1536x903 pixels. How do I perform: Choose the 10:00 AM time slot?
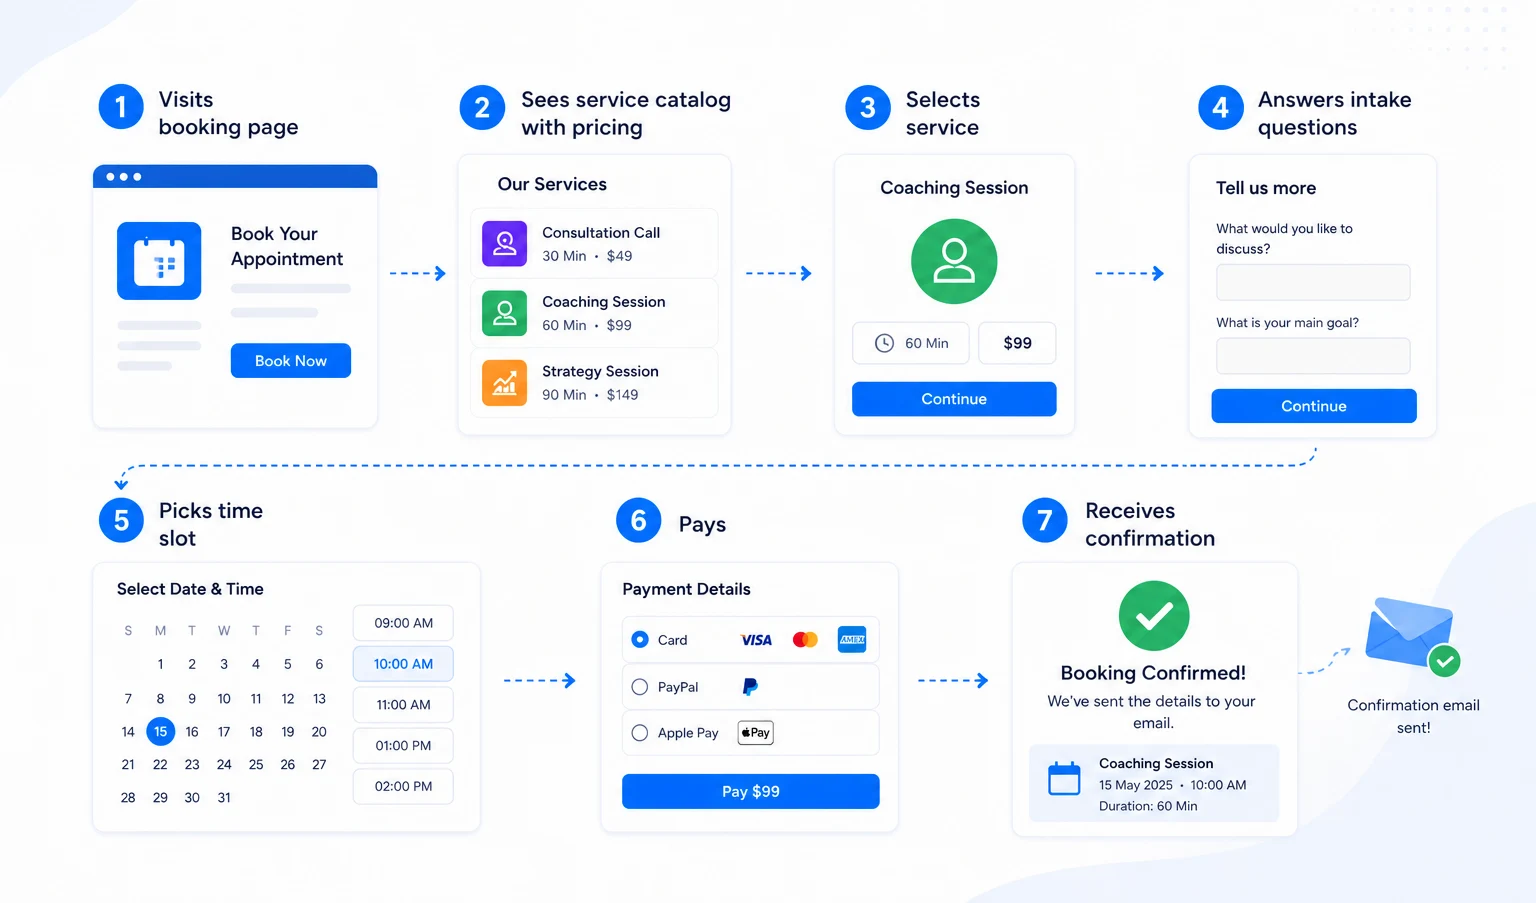coord(403,664)
